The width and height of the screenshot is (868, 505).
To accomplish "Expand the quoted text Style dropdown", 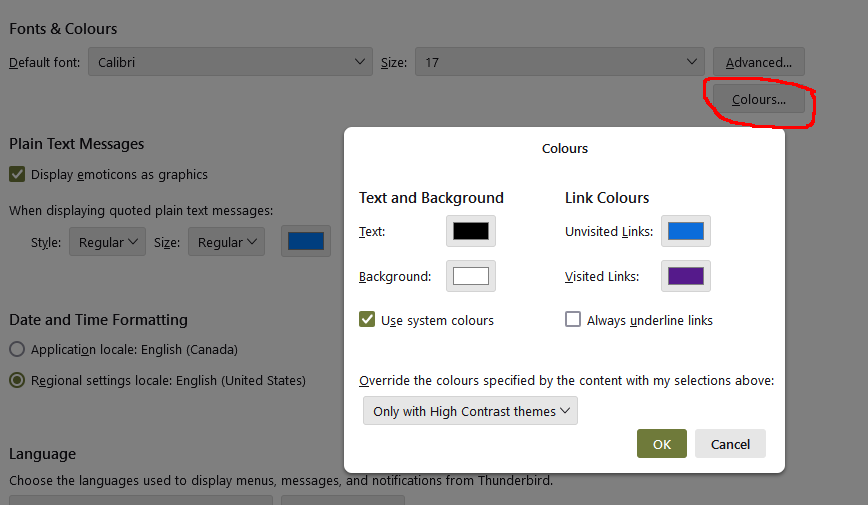I will click(x=107, y=242).
